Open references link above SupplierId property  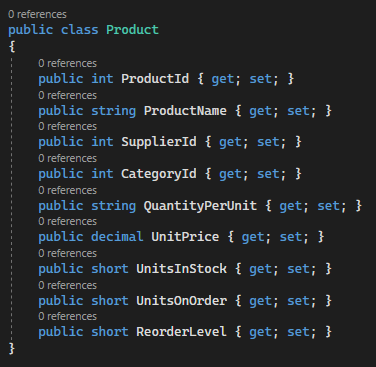coord(67,126)
